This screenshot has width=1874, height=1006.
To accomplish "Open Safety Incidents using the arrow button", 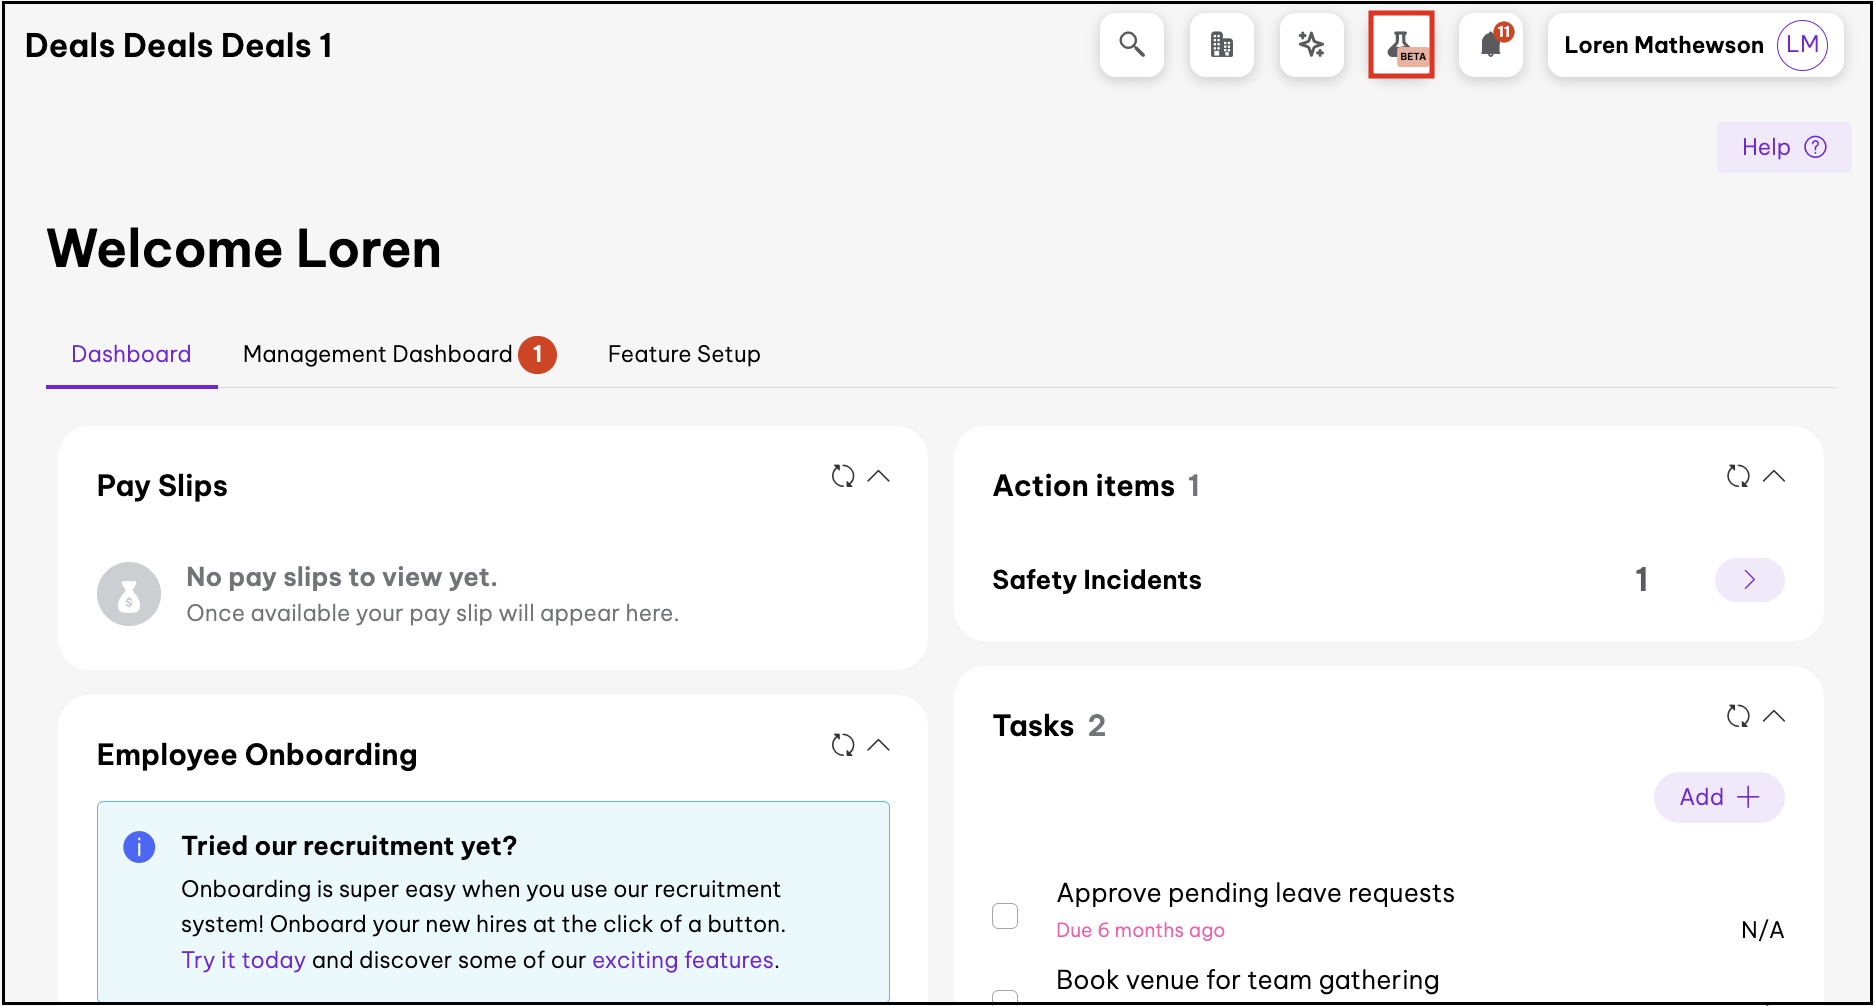I will 1749,580.
